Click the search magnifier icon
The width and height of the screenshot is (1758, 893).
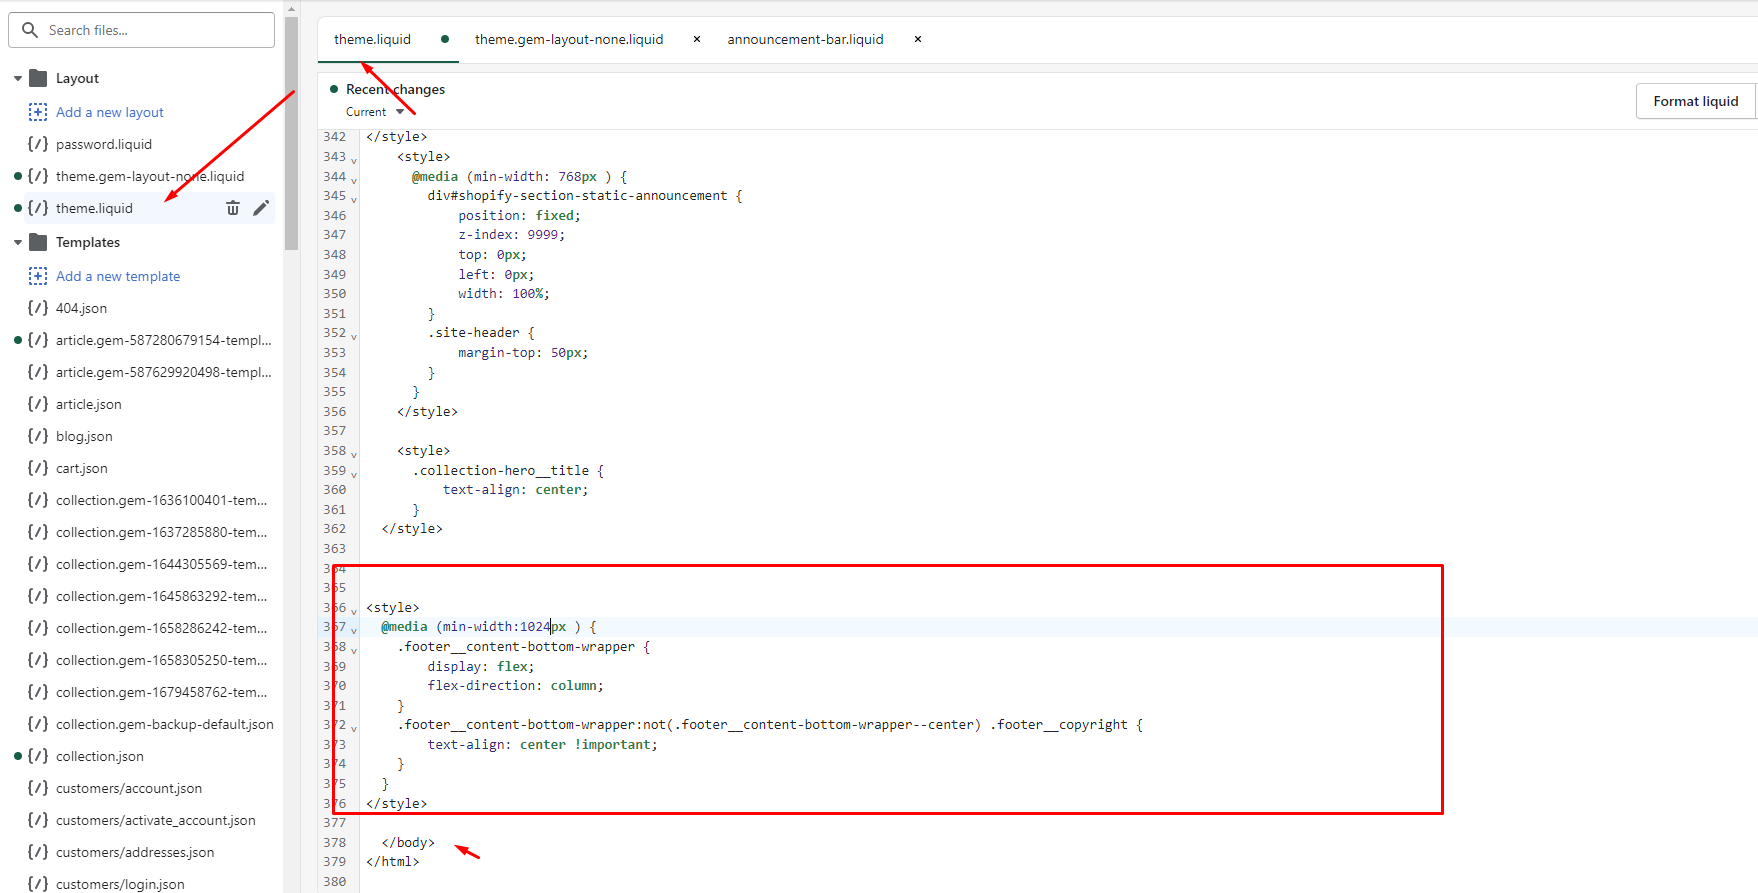pos(30,30)
